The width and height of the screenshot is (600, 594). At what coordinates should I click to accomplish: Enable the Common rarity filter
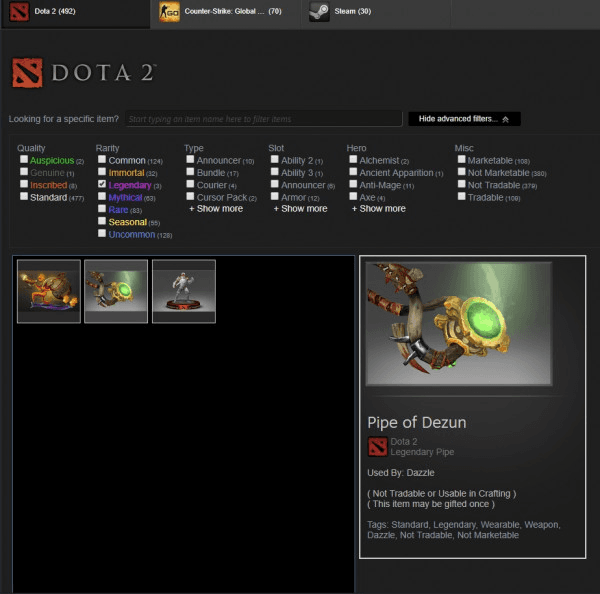[102, 159]
